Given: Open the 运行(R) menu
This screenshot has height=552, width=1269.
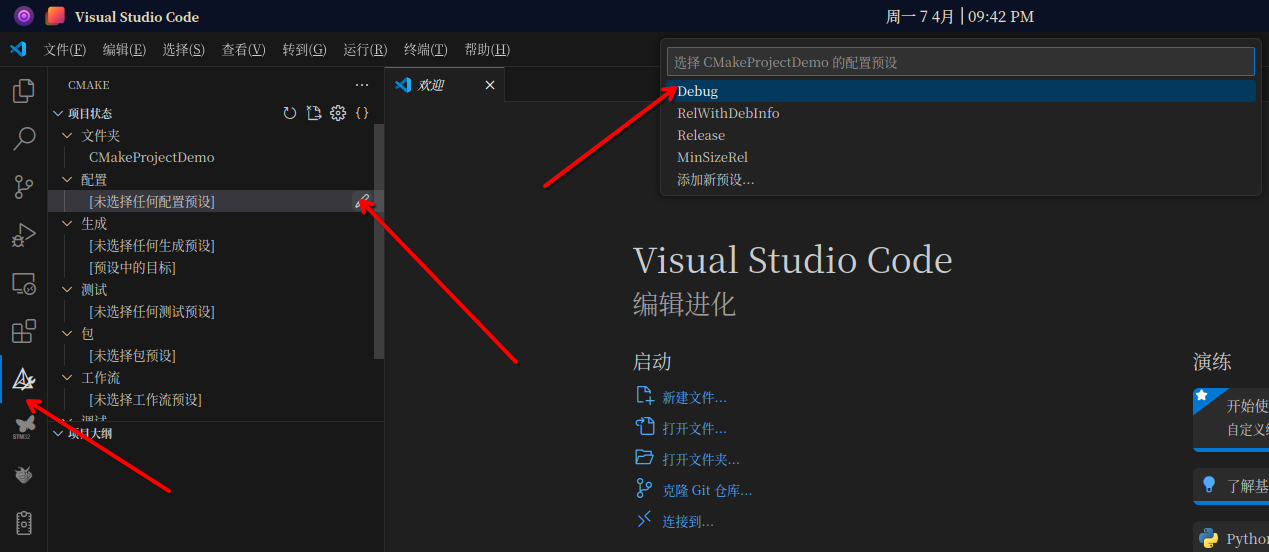Looking at the screenshot, I should pos(365,49).
